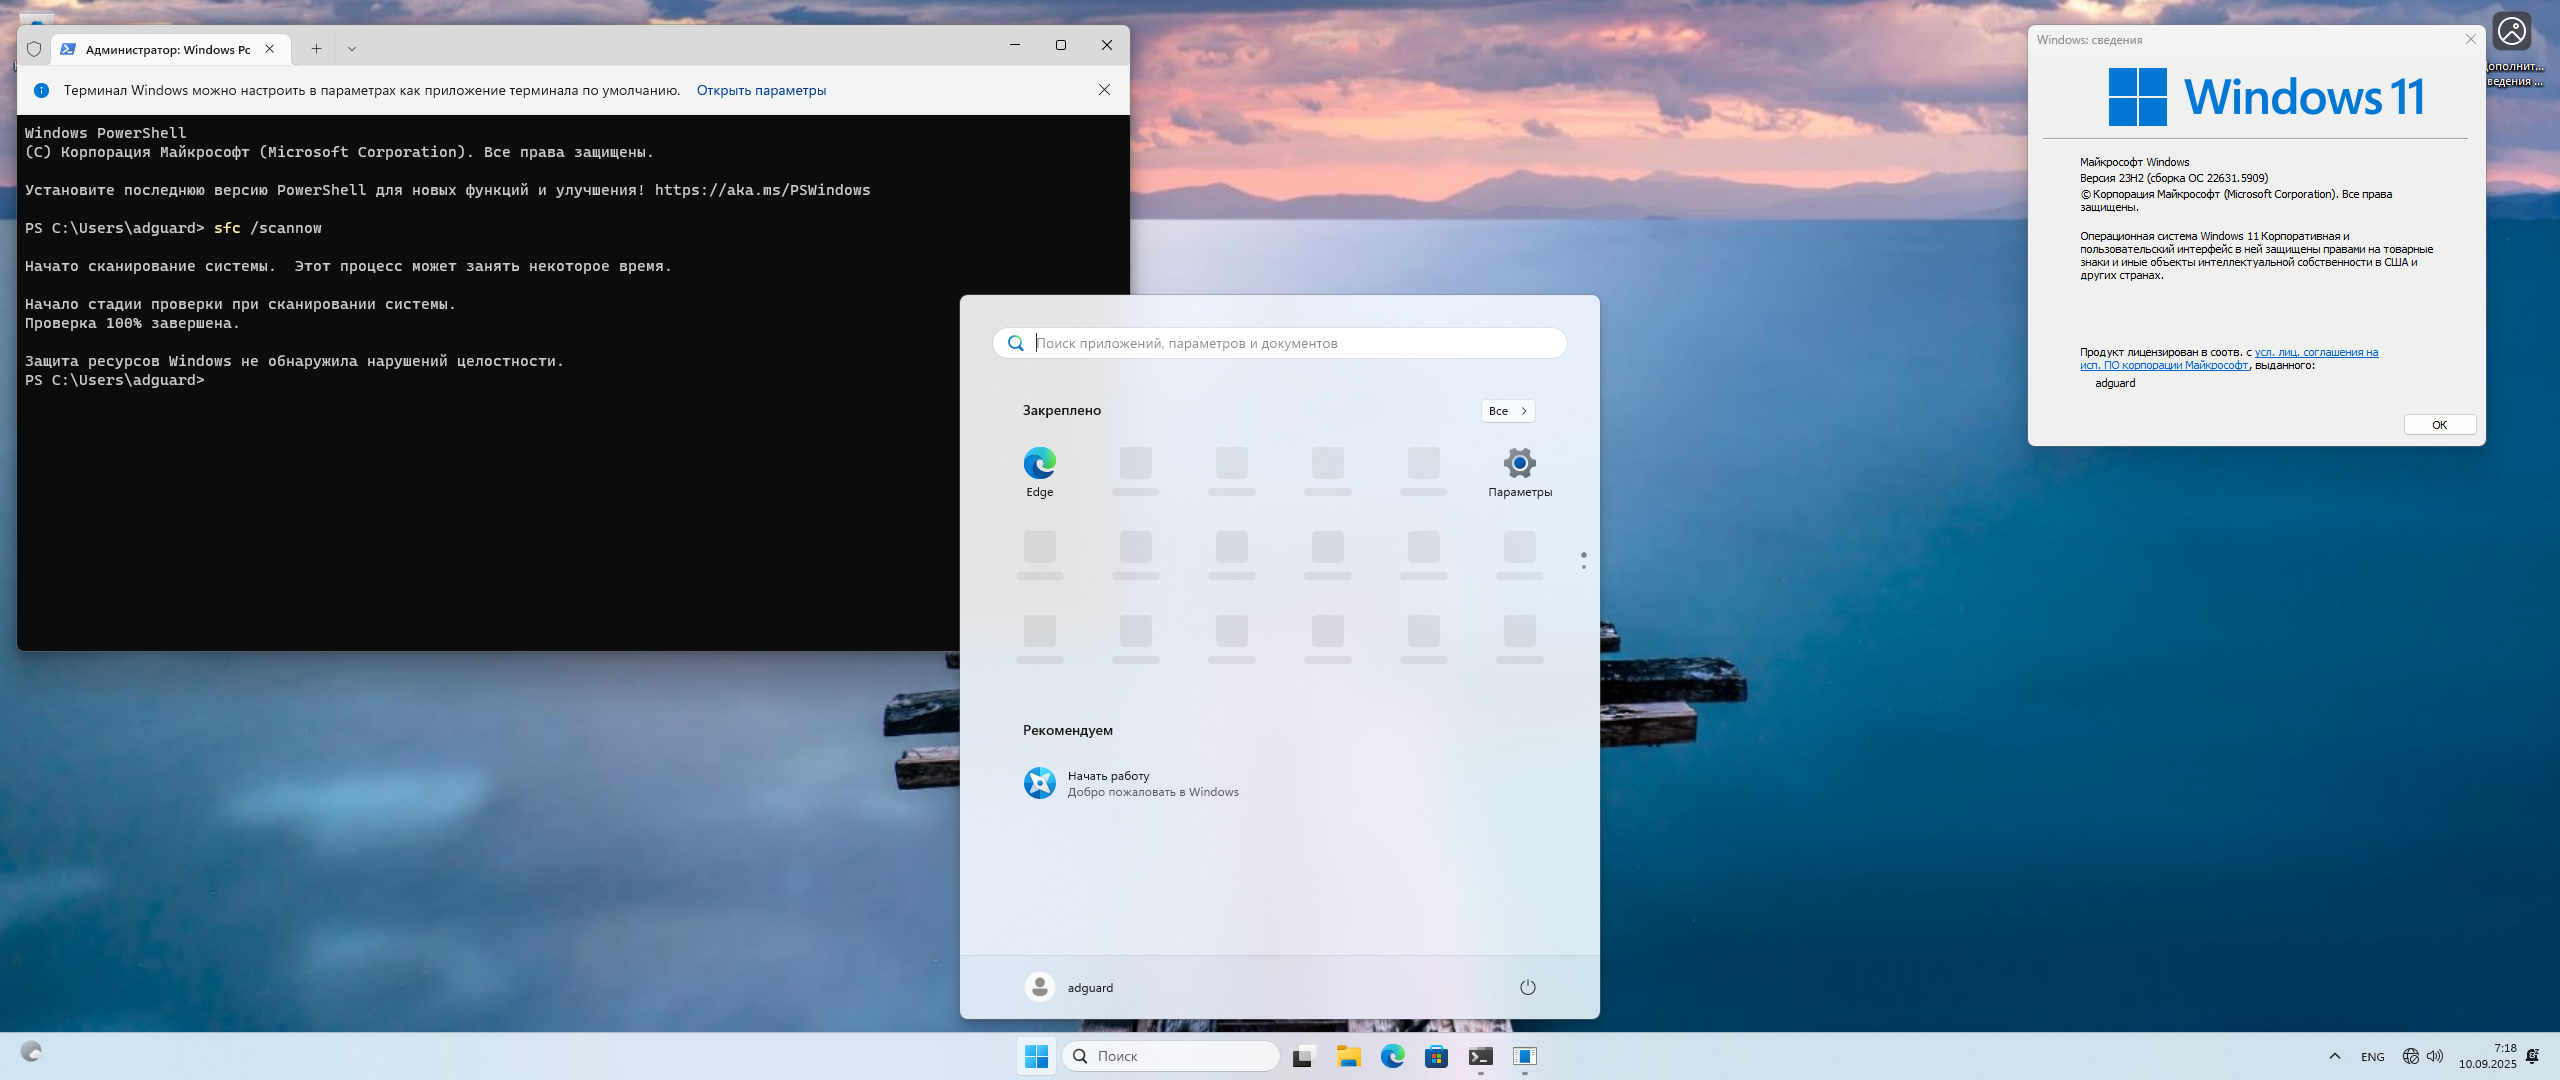Click the Версия 23H2 build text

tap(2173, 178)
